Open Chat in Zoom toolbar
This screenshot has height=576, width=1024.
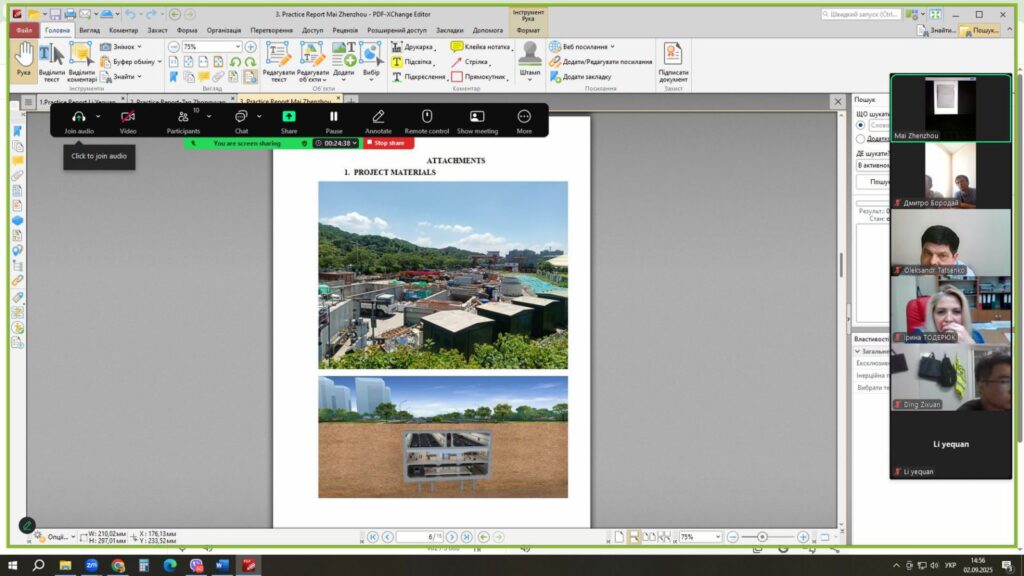click(241, 121)
